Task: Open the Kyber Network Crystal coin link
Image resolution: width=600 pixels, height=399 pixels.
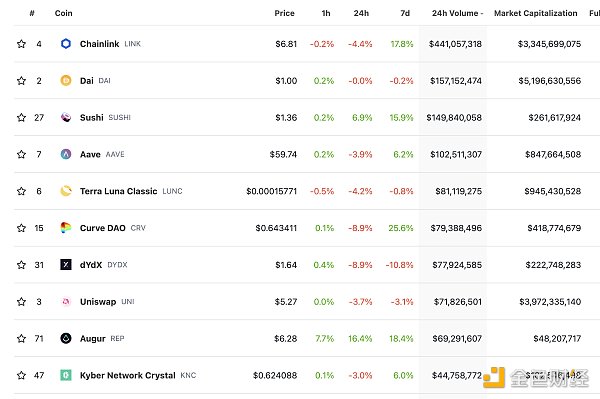Action: (127, 375)
